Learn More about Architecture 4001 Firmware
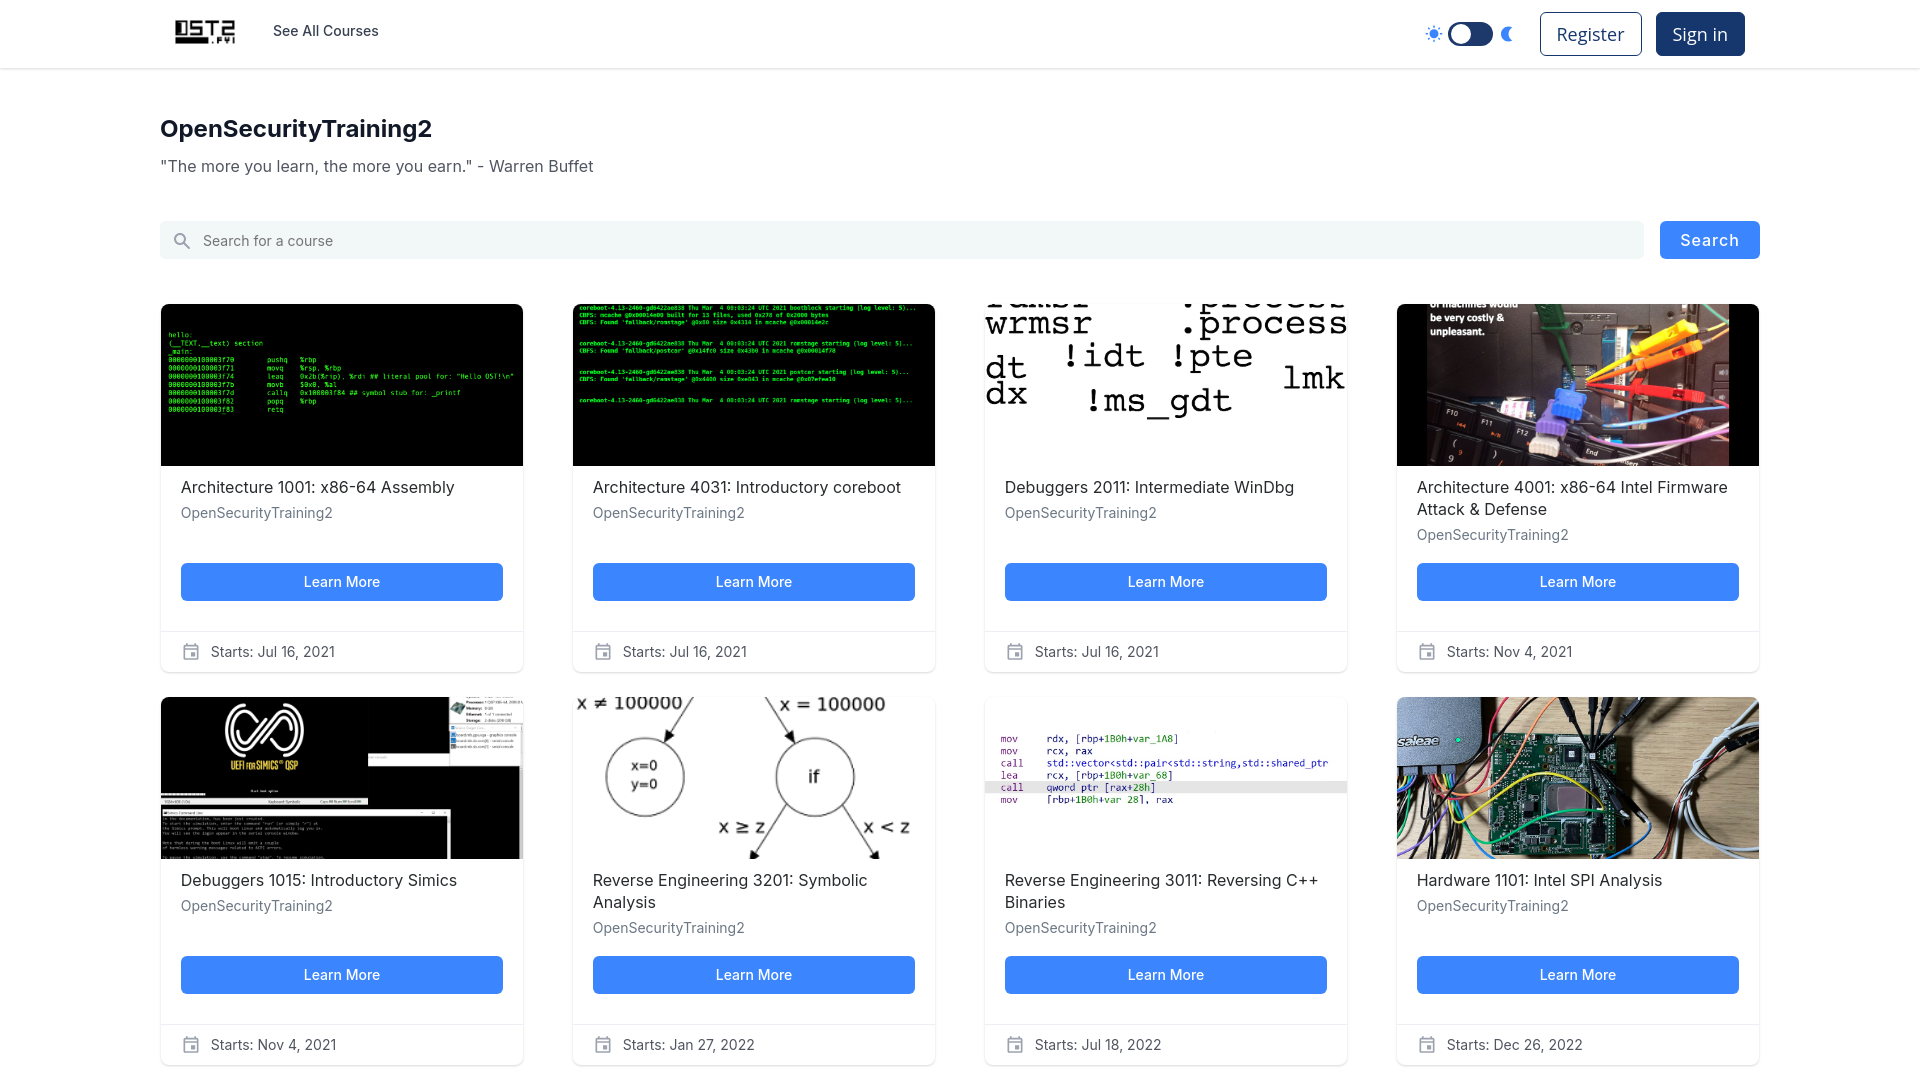Screen dimensions: 1920x1080 coord(1578,582)
